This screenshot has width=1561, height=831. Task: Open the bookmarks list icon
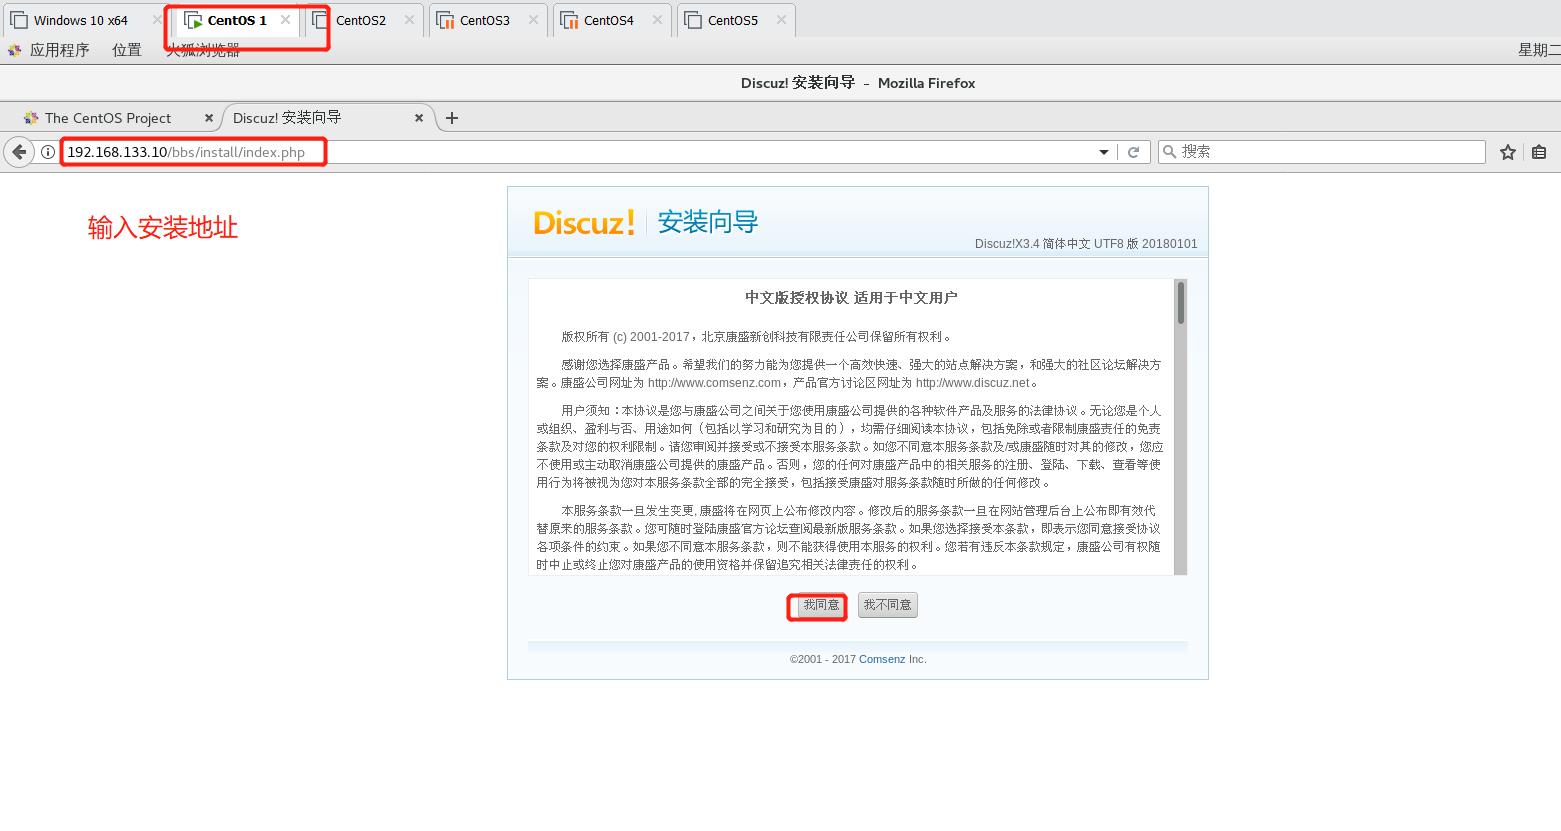(x=1539, y=152)
